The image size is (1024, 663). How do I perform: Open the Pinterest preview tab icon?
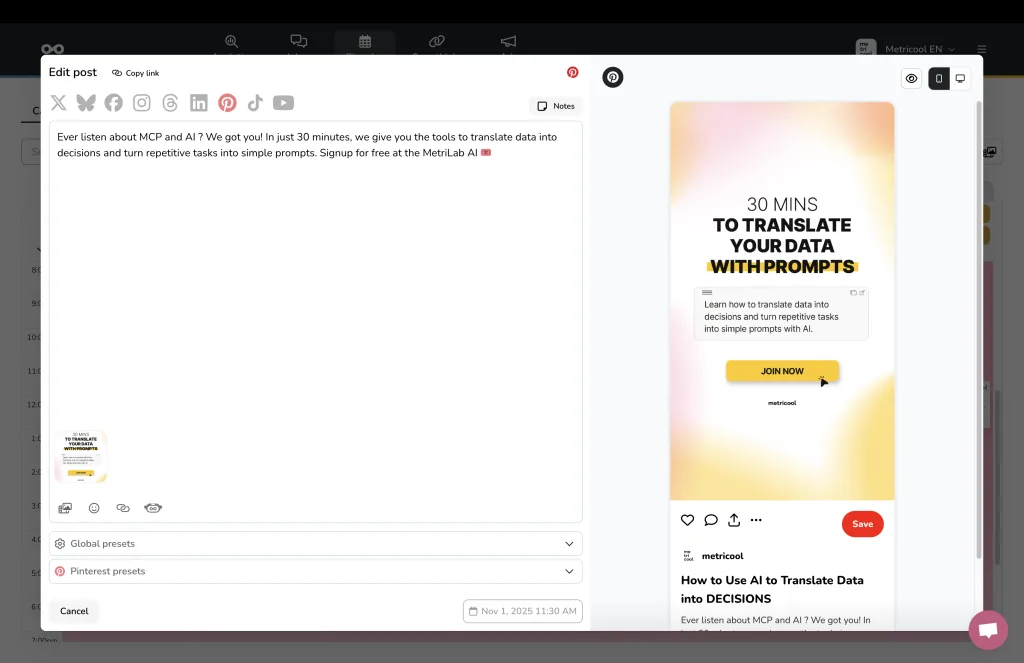pos(613,77)
